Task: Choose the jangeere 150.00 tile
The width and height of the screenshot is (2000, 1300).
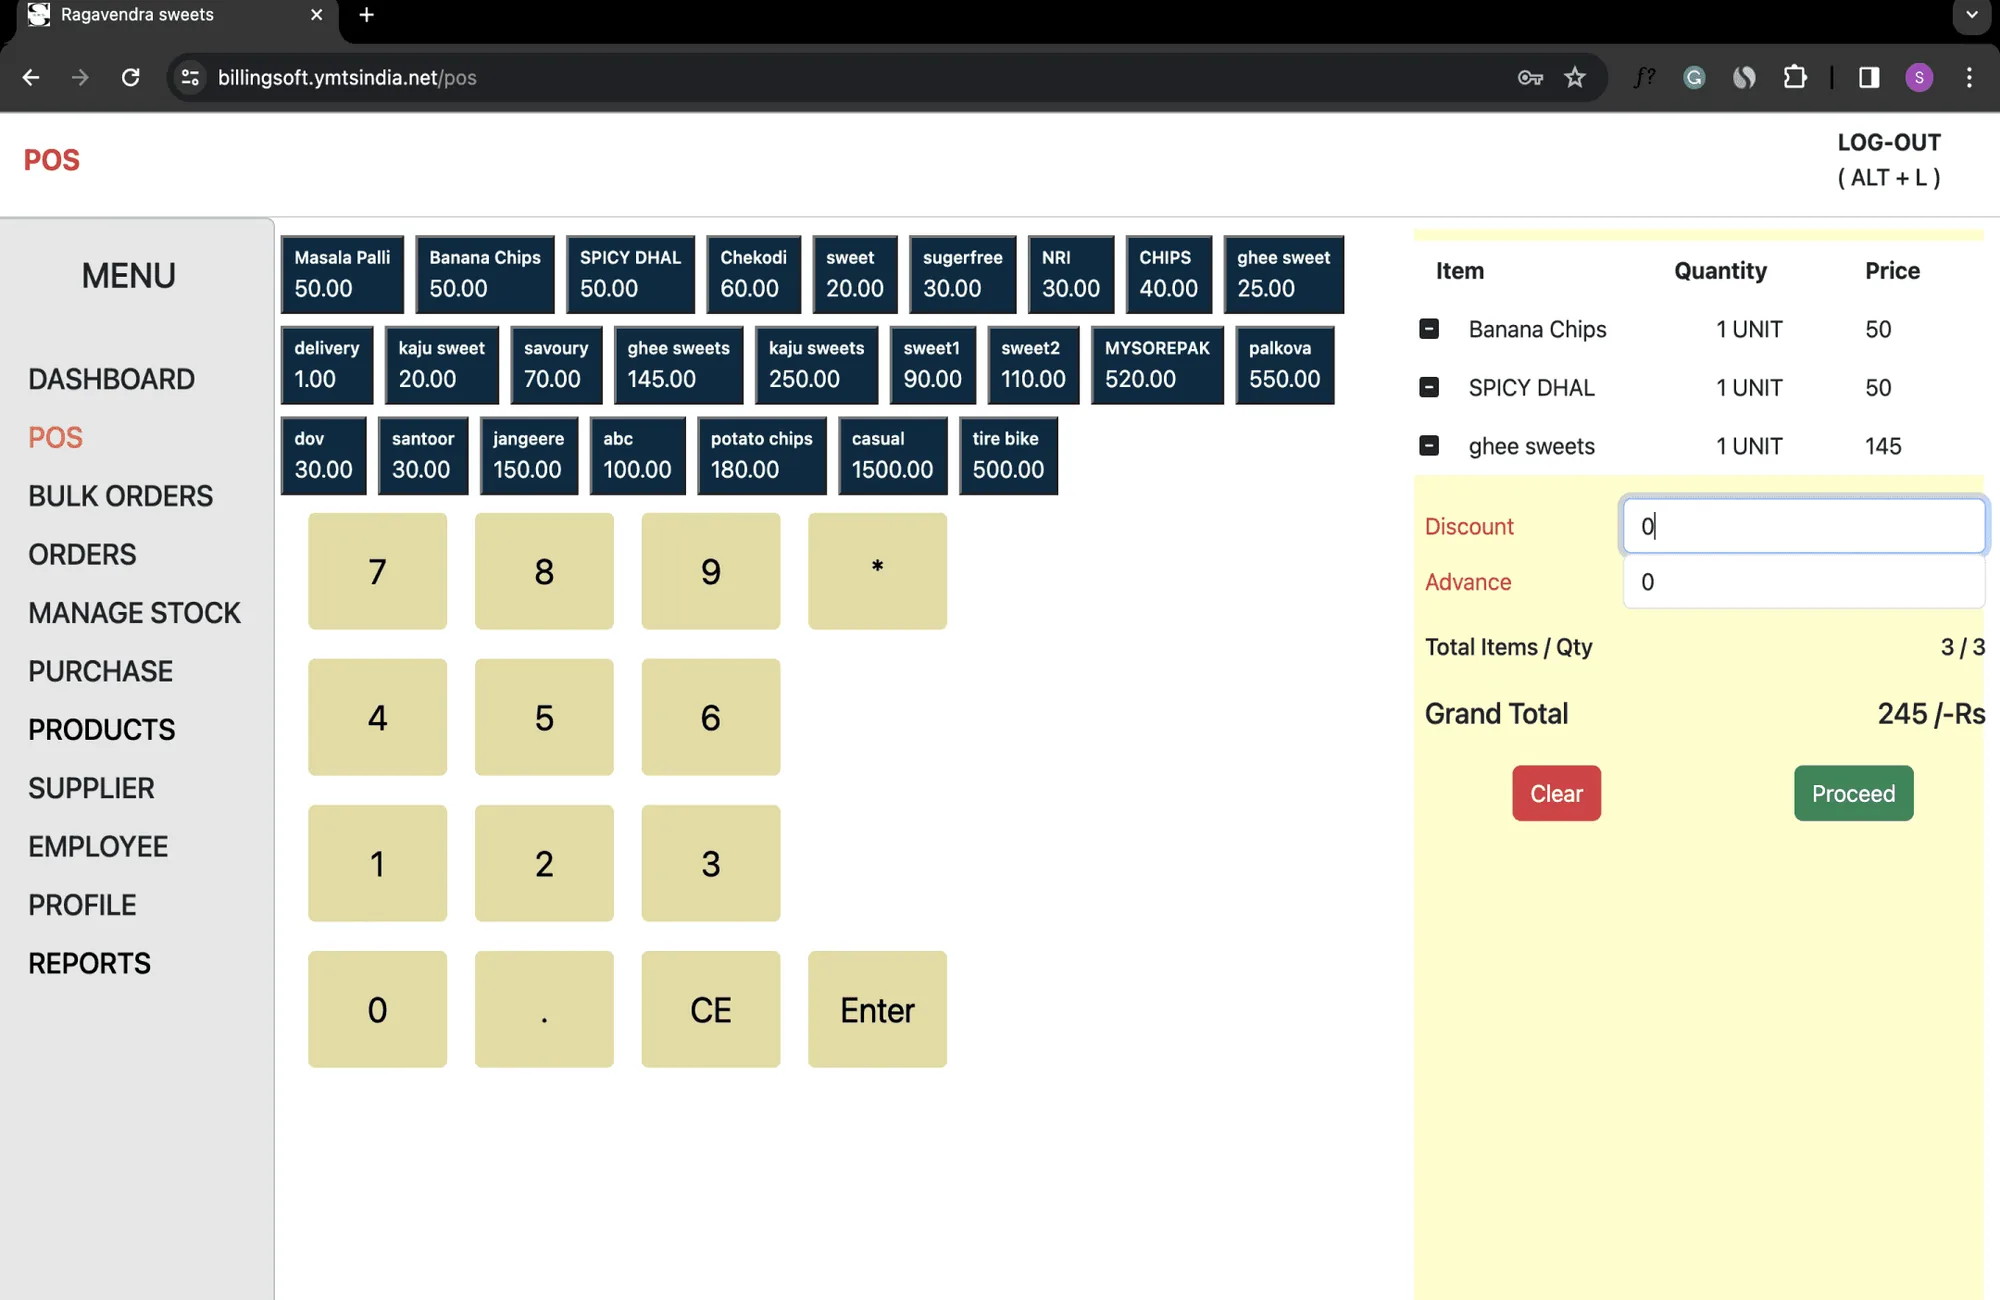Action: tap(528, 456)
